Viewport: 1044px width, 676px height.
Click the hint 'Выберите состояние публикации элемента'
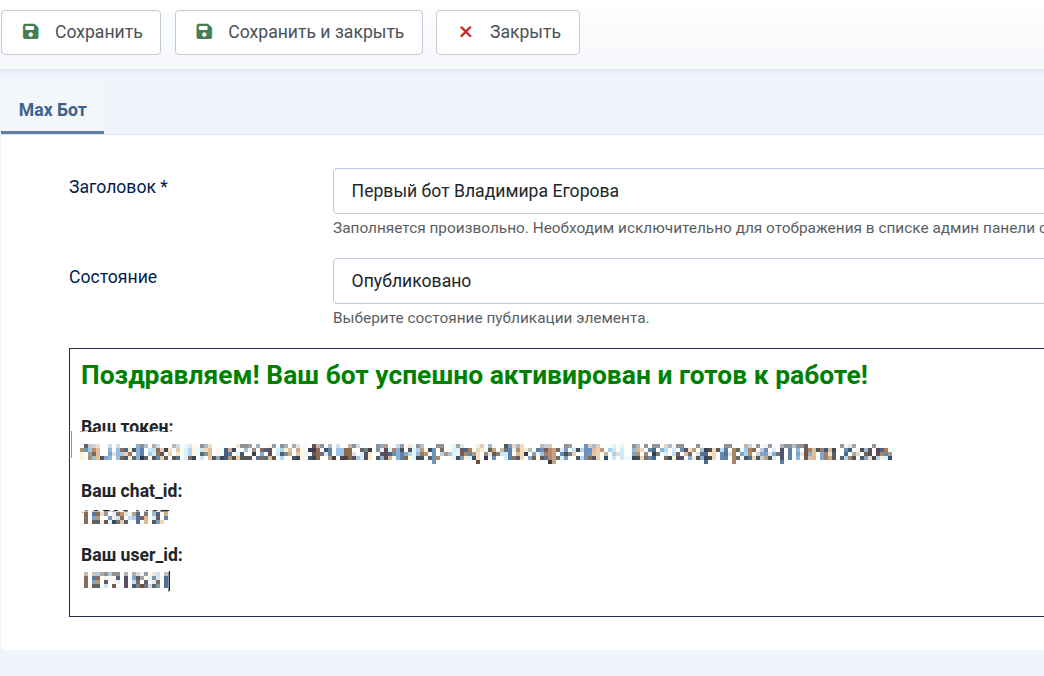(x=491, y=318)
